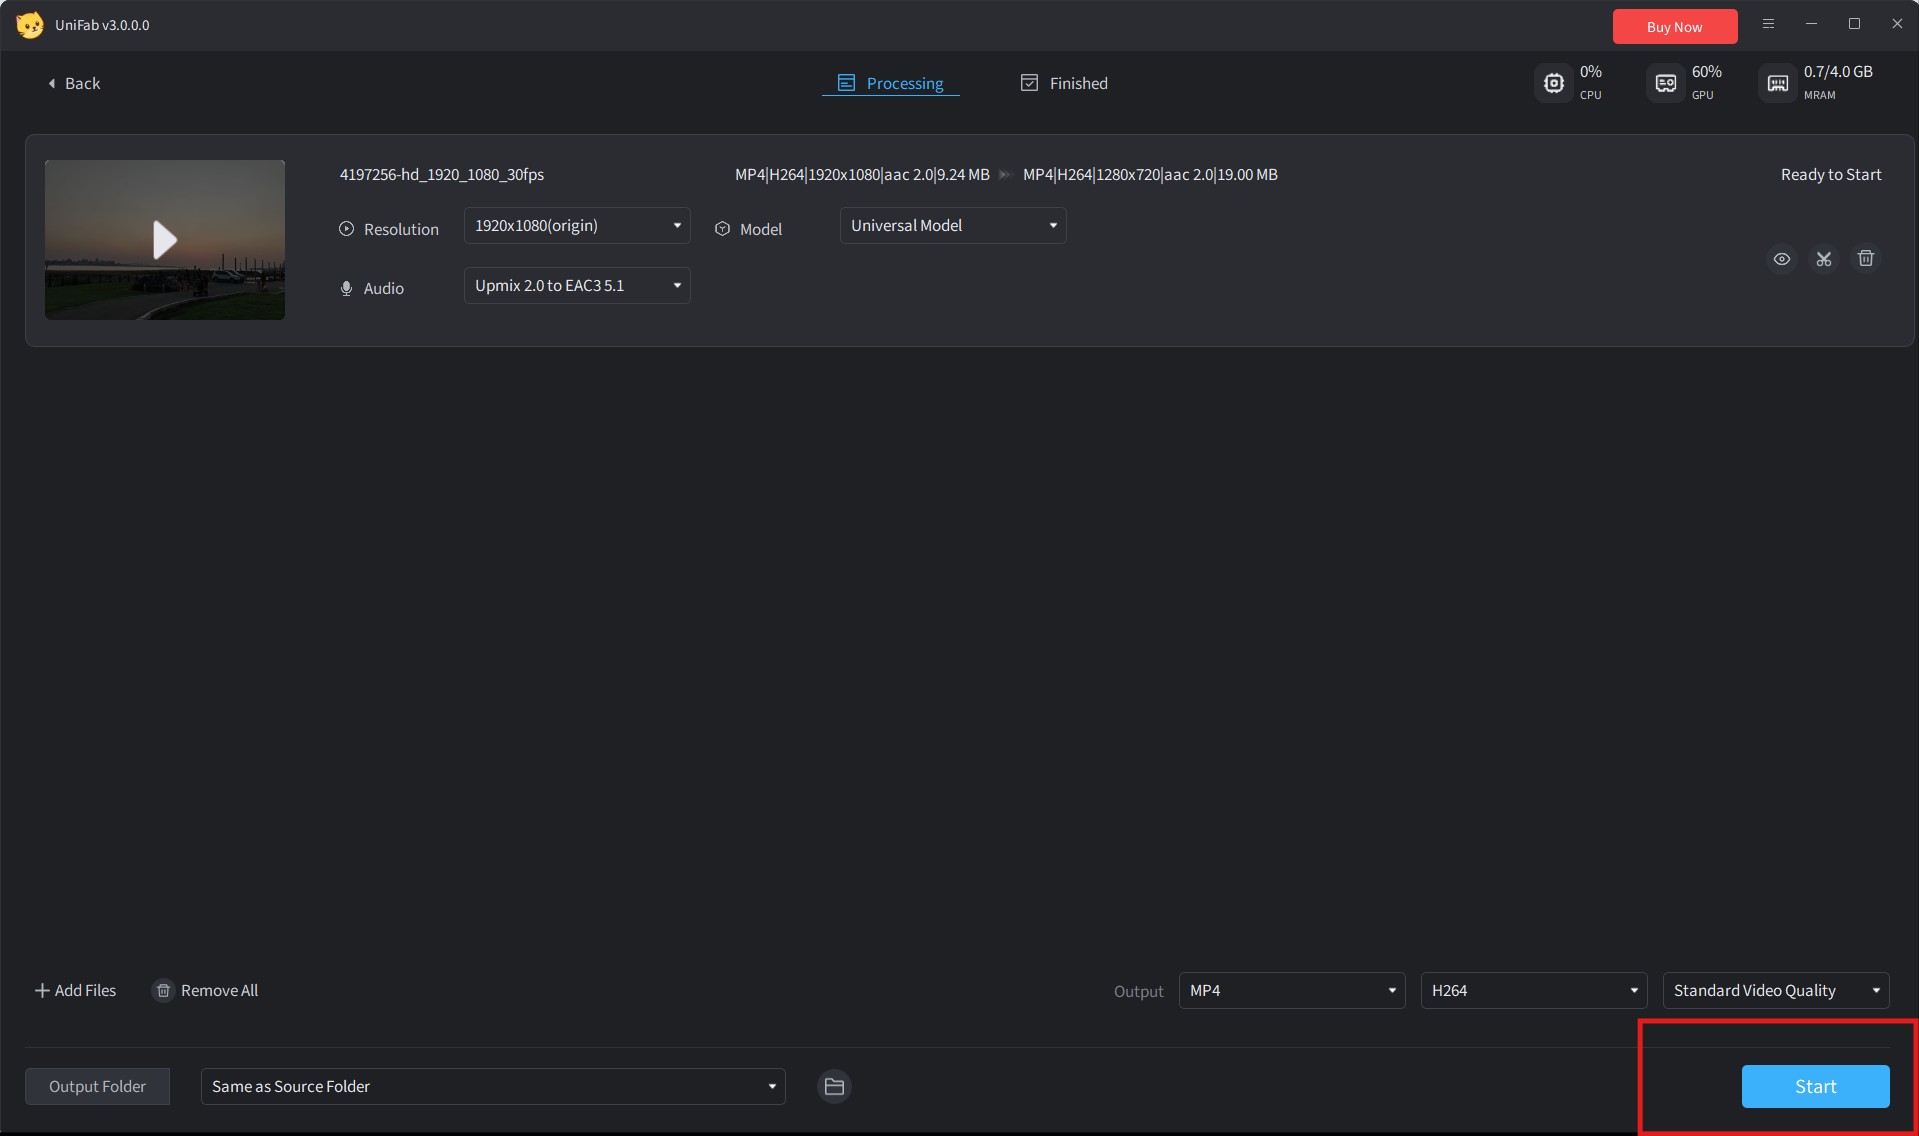Click the Buy Now button
1919x1136 pixels.
click(x=1675, y=27)
